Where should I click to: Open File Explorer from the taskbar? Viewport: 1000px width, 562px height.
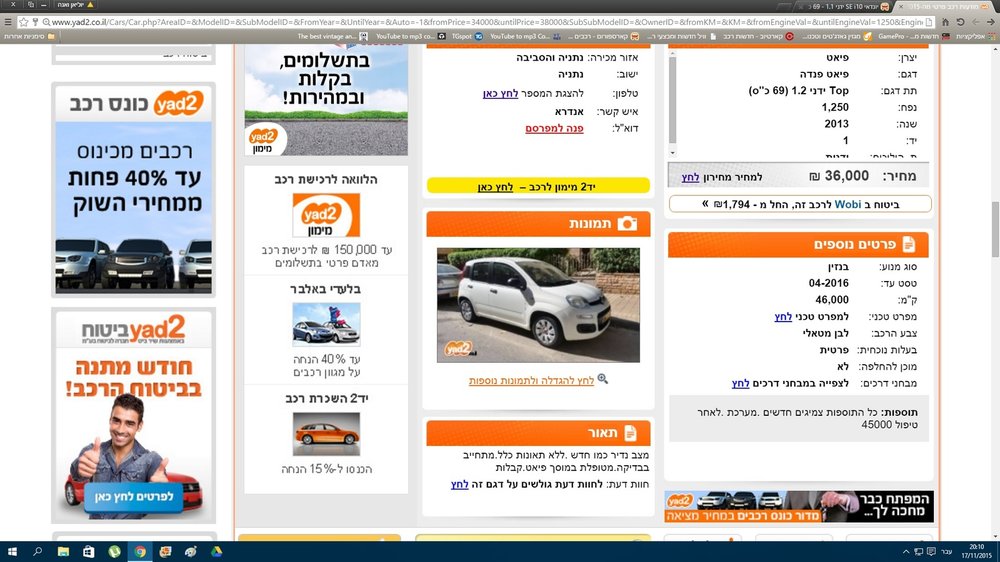coord(63,551)
